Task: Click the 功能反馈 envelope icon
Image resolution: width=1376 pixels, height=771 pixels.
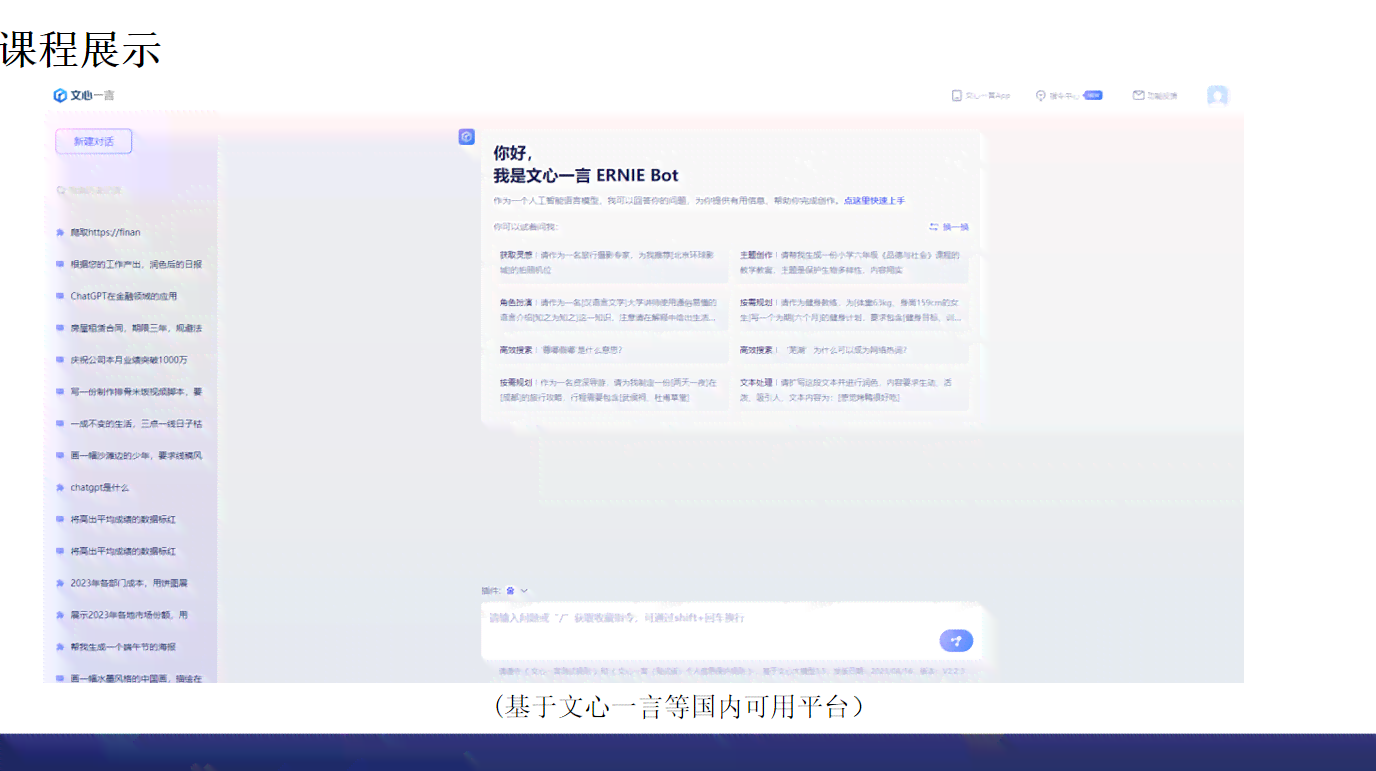Action: click(1138, 96)
